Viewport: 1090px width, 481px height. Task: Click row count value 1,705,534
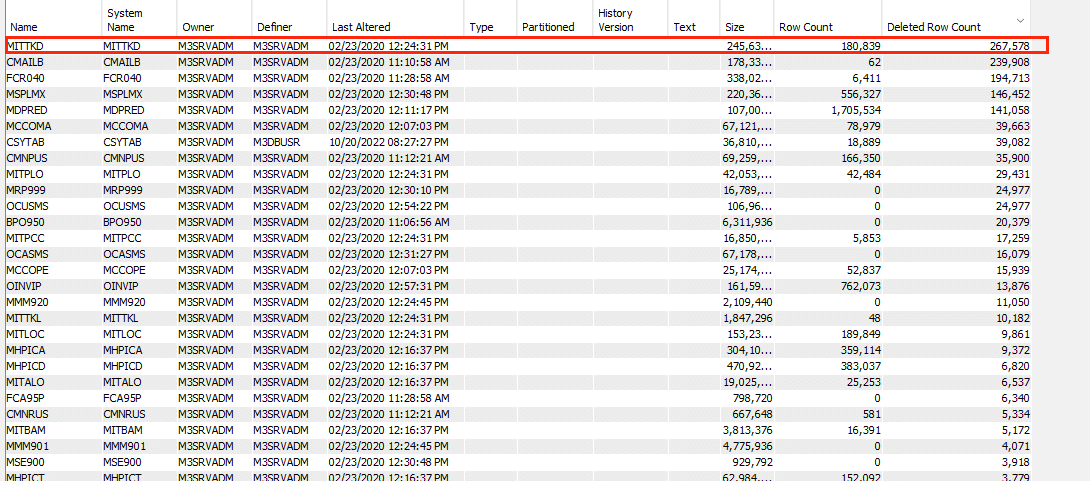click(848, 110)
